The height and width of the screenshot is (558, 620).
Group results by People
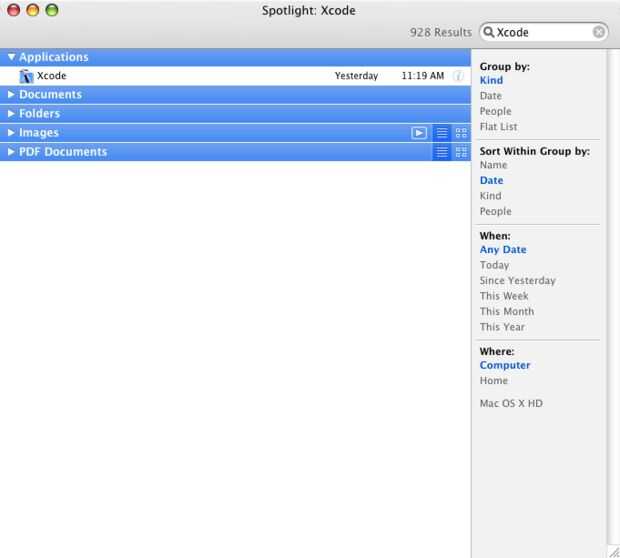coord(495,112)
